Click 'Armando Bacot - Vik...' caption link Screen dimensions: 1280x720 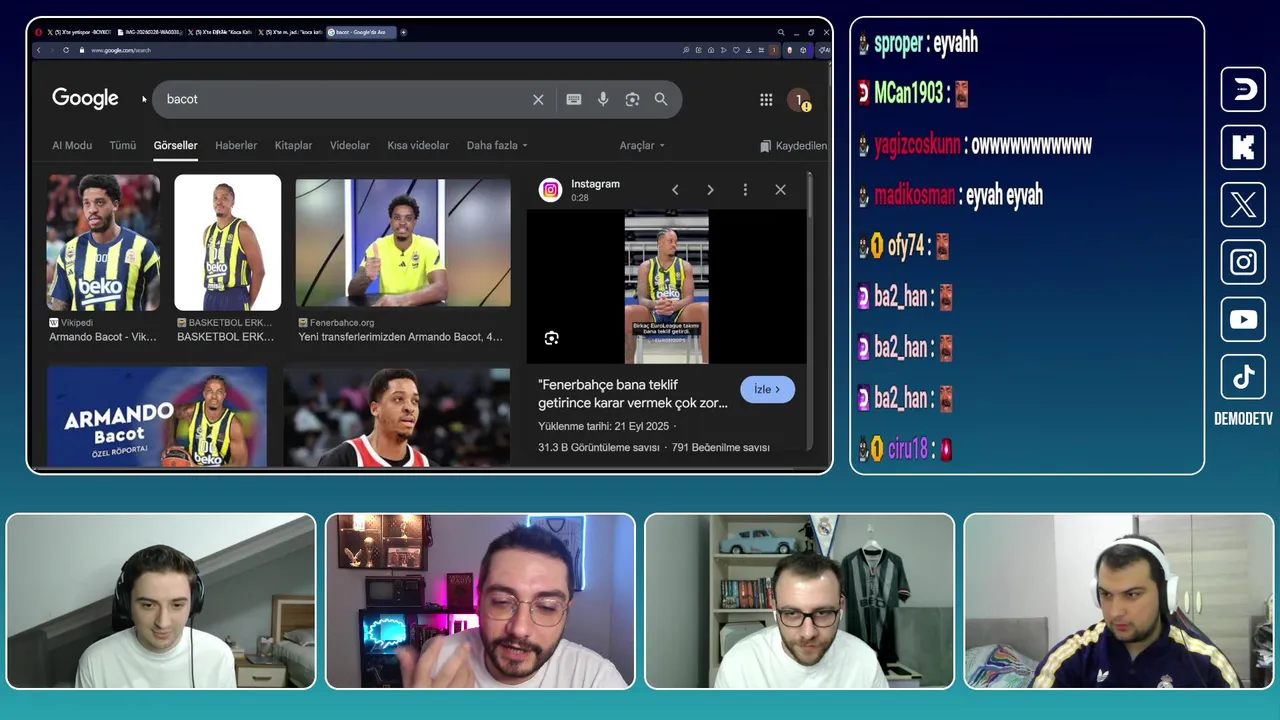pyautogui.click(x=103, y=337)
